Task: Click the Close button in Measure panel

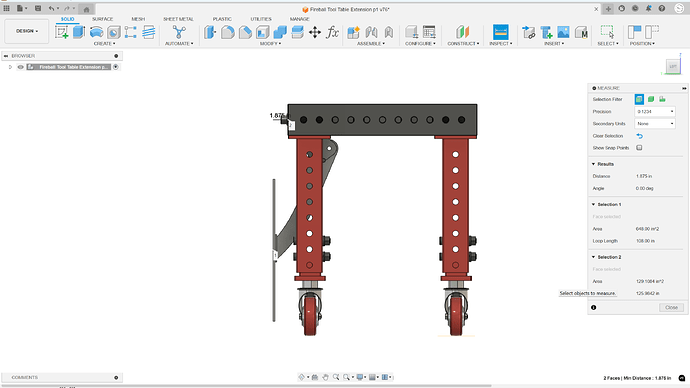Action: coord(671,307)
